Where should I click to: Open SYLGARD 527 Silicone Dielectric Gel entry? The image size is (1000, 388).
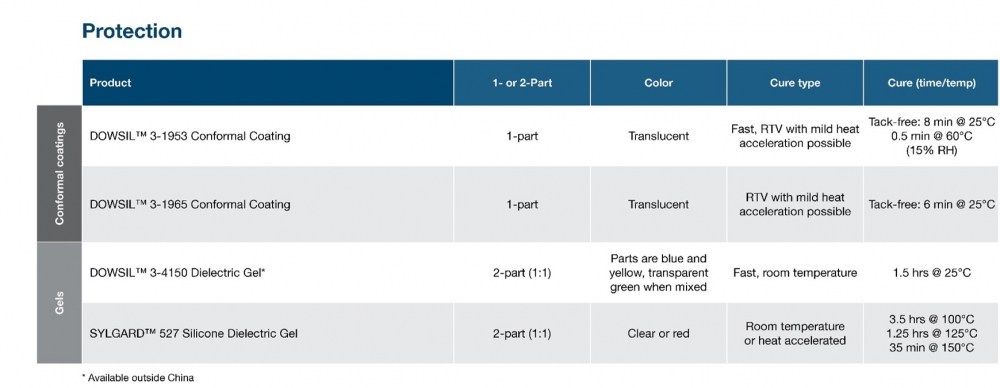[x=194, y=333]
